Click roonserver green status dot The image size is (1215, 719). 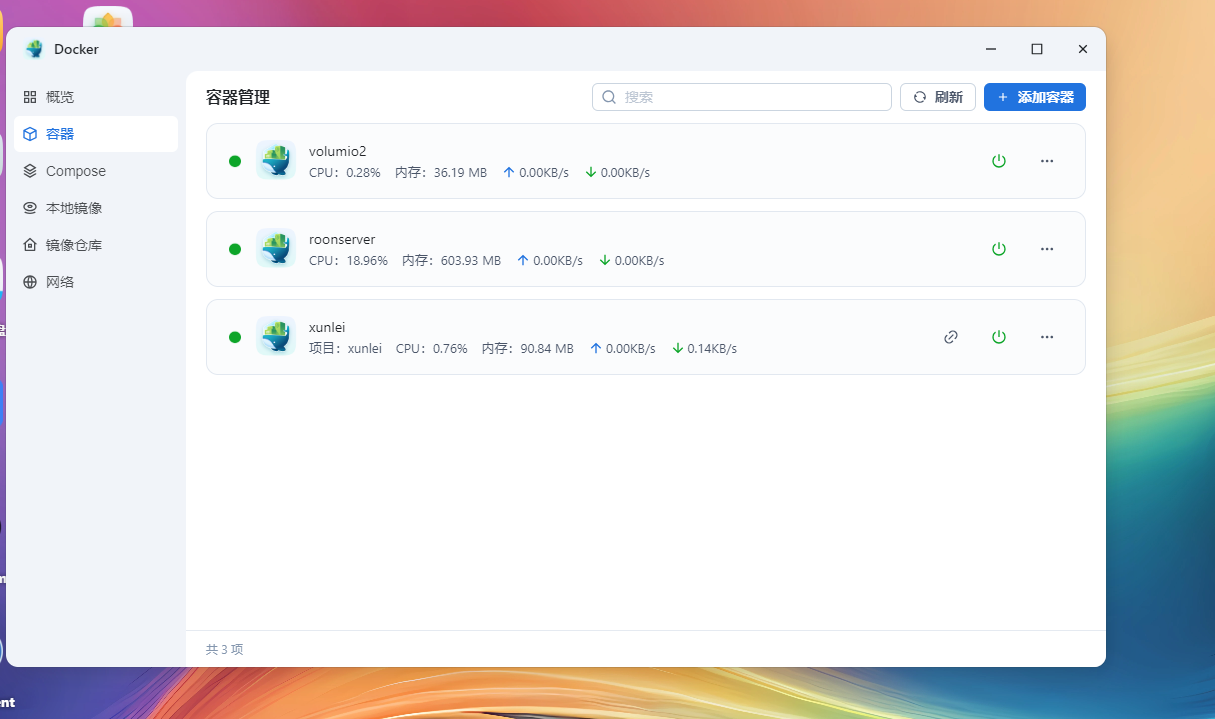(235, 249)
